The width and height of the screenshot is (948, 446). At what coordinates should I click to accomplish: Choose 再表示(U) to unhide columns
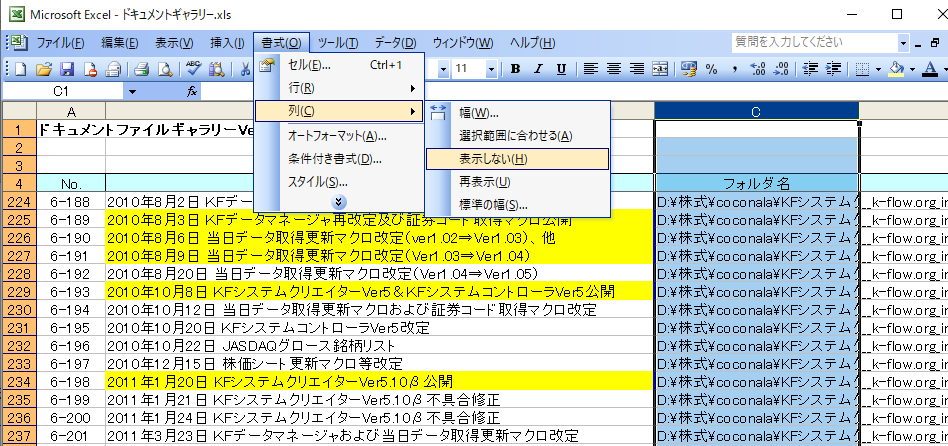[x=518, y=182]
